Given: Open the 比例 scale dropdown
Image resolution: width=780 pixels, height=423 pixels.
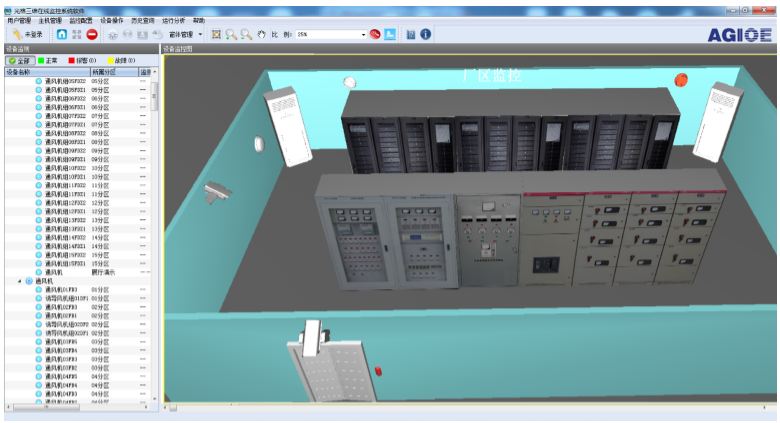Looking at the screenshot, I should point(364,34).
